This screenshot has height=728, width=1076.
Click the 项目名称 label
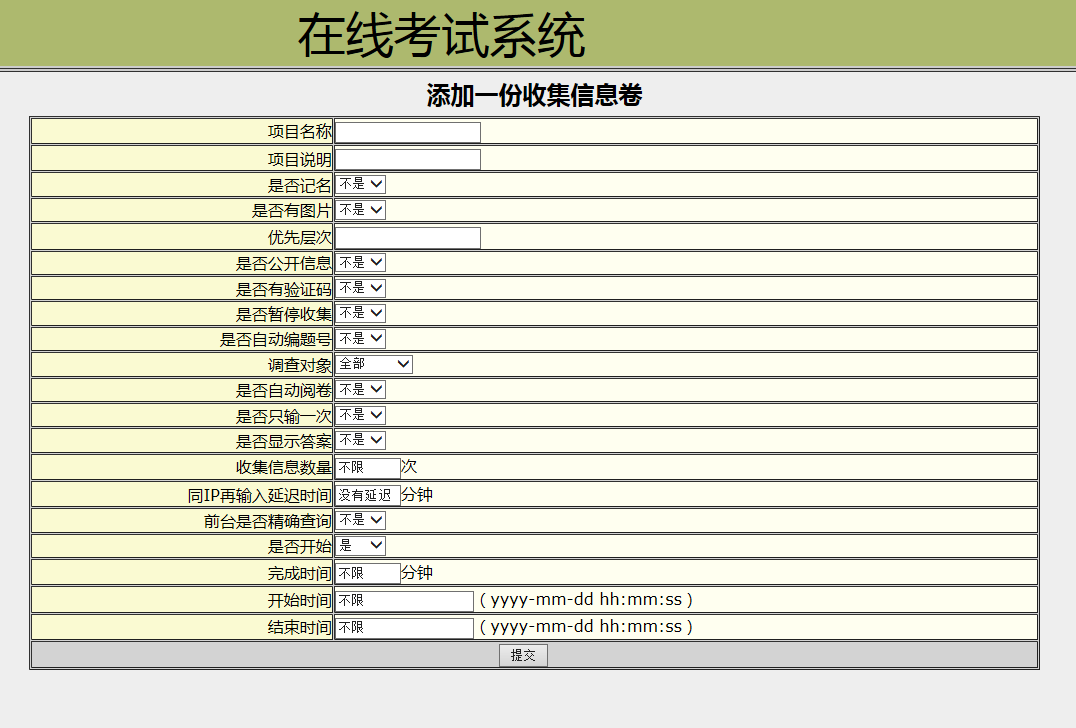coord(300,132)
